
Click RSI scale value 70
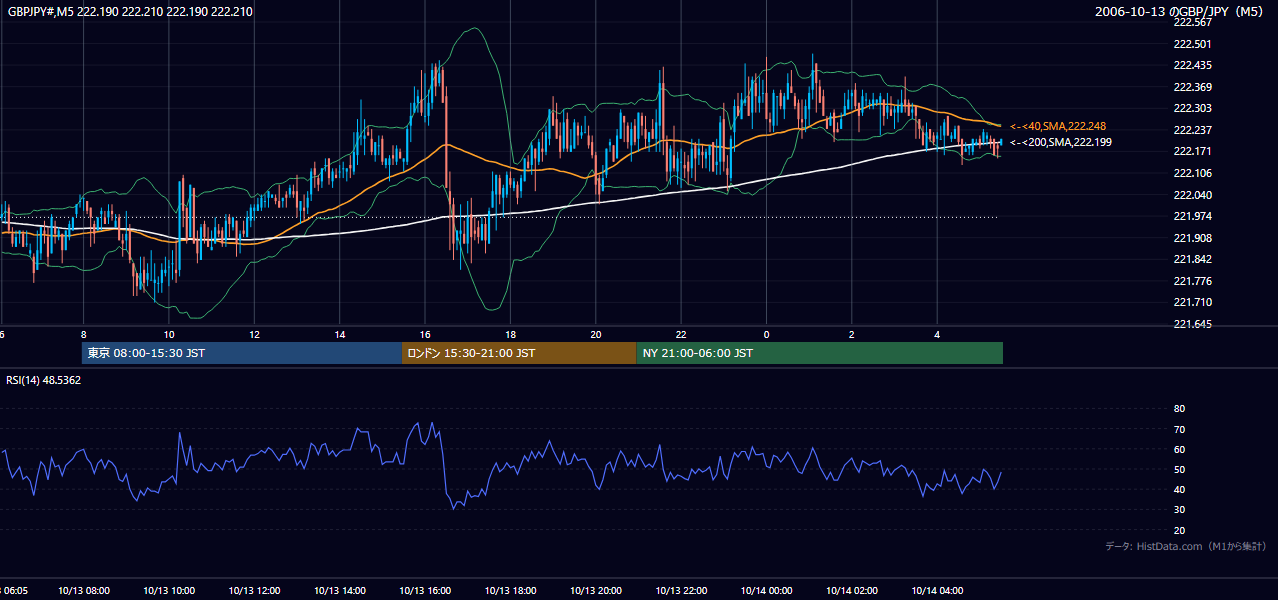1179,429
